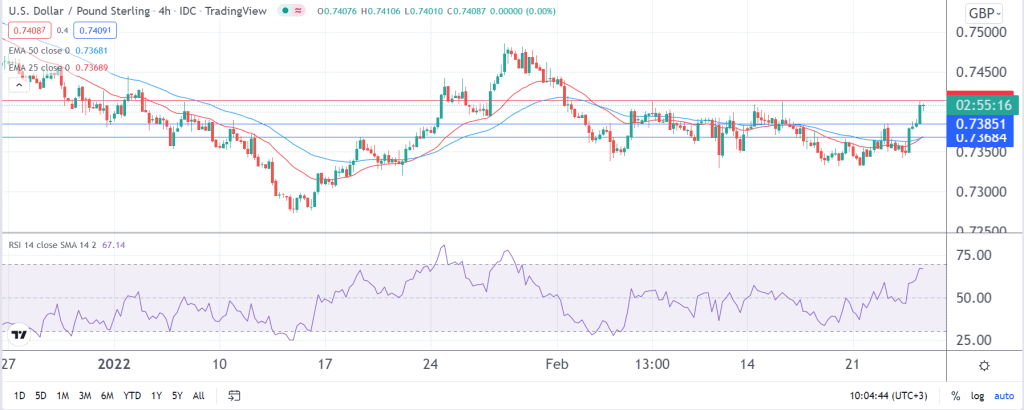The image size is (1024, 410).
Task: Click the TradingView logo badge
Action: pos(20,334)
